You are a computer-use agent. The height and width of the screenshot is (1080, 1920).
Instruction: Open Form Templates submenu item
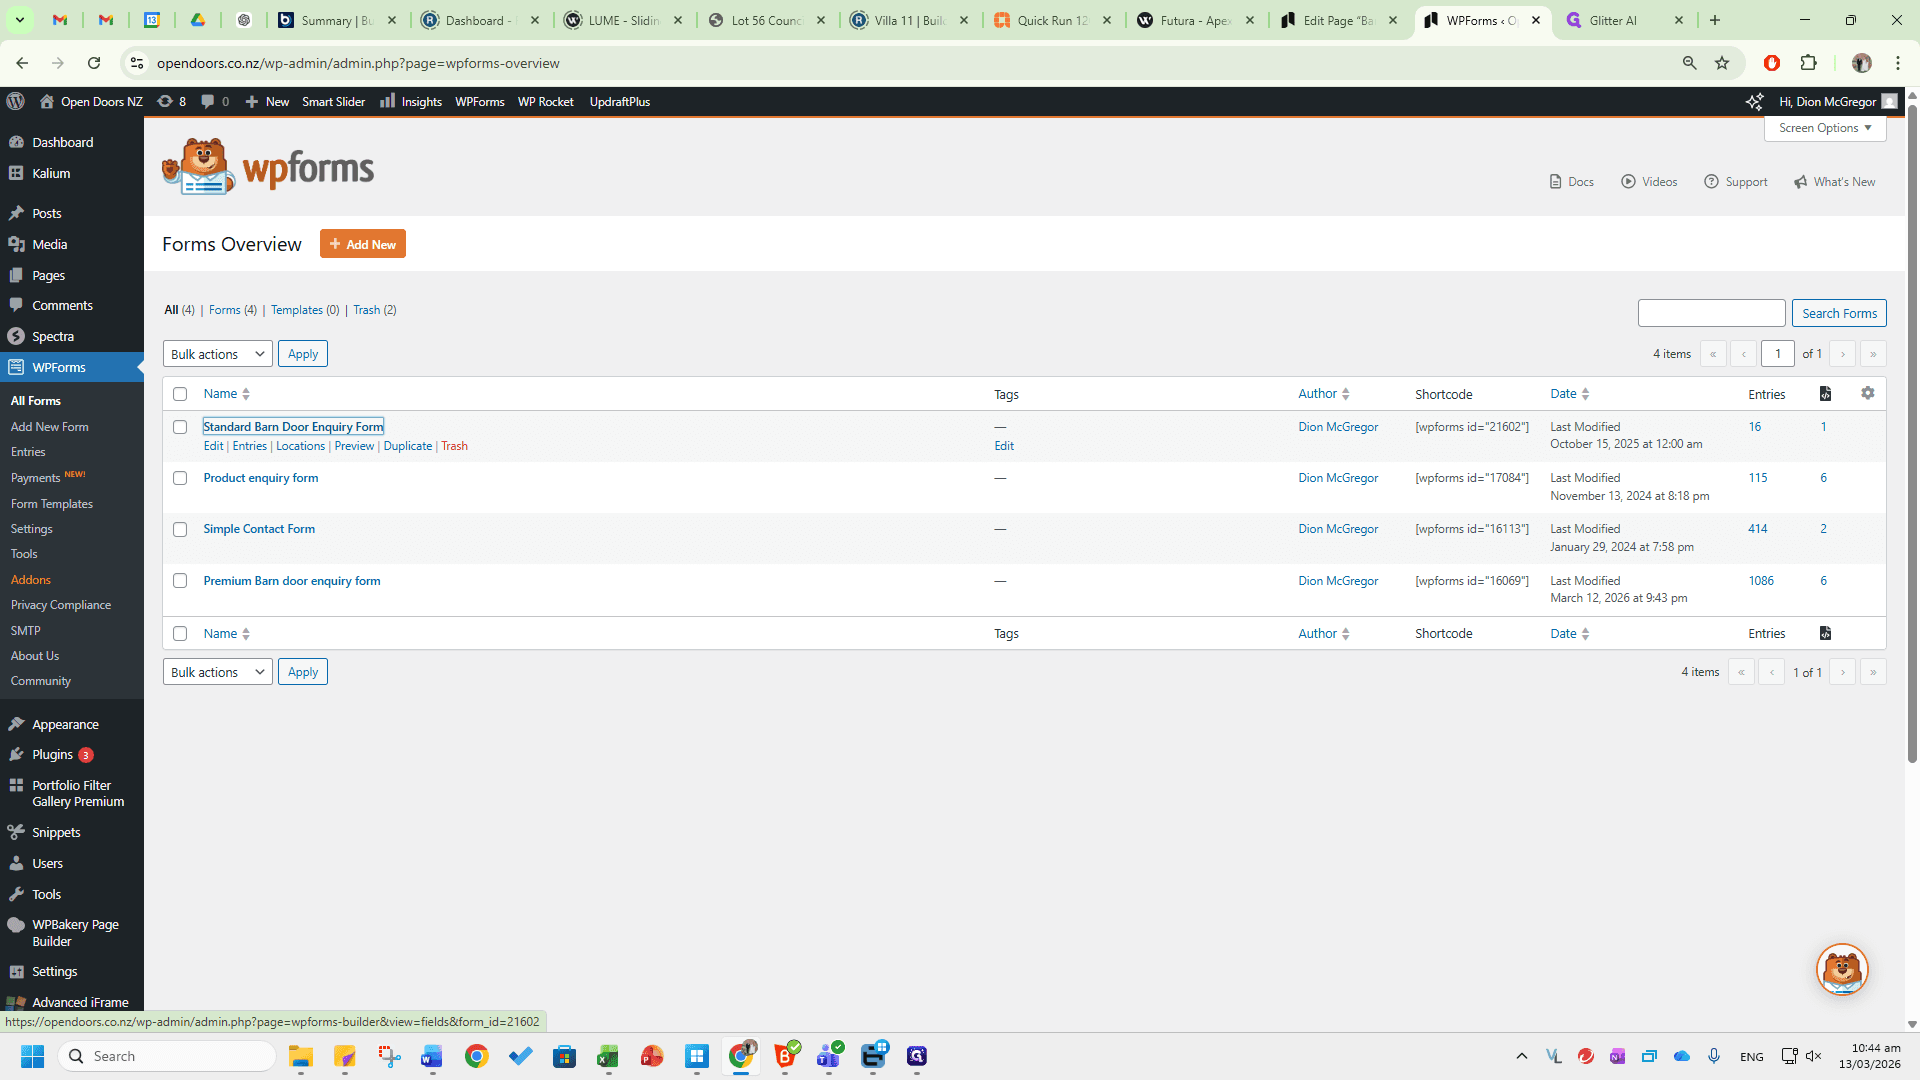(52, 504)
